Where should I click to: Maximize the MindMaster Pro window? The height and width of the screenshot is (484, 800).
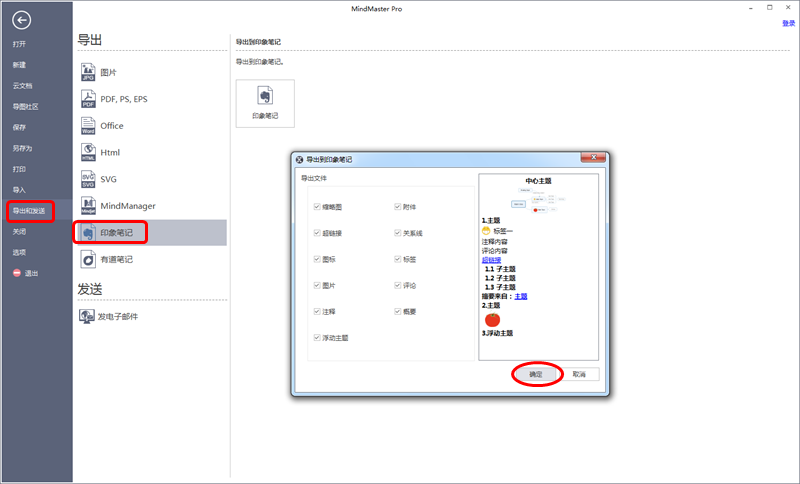(769, 8)
